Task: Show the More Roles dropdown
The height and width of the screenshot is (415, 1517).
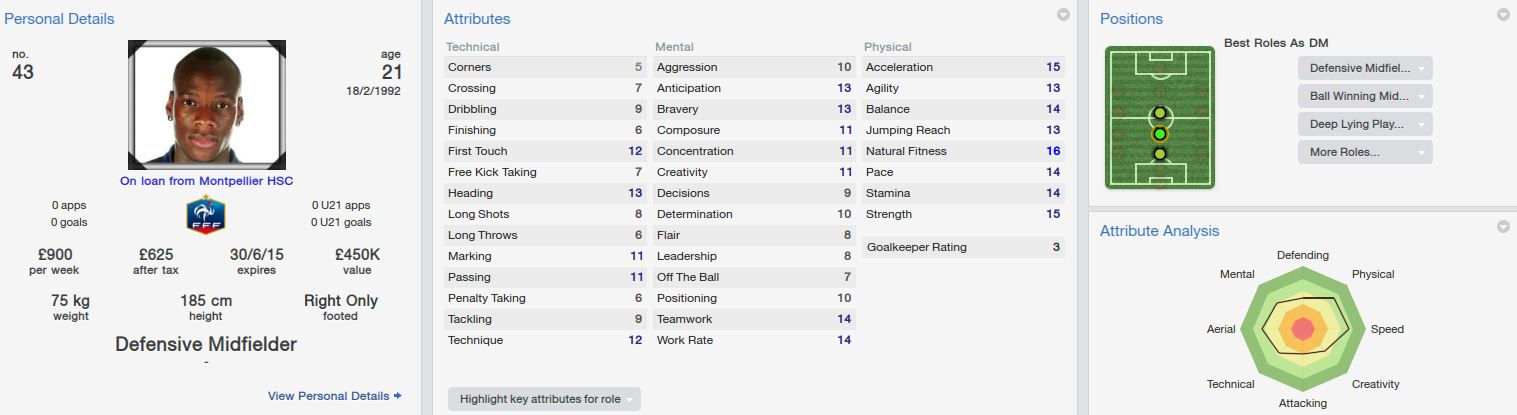Action: (x=1365, y=152)
